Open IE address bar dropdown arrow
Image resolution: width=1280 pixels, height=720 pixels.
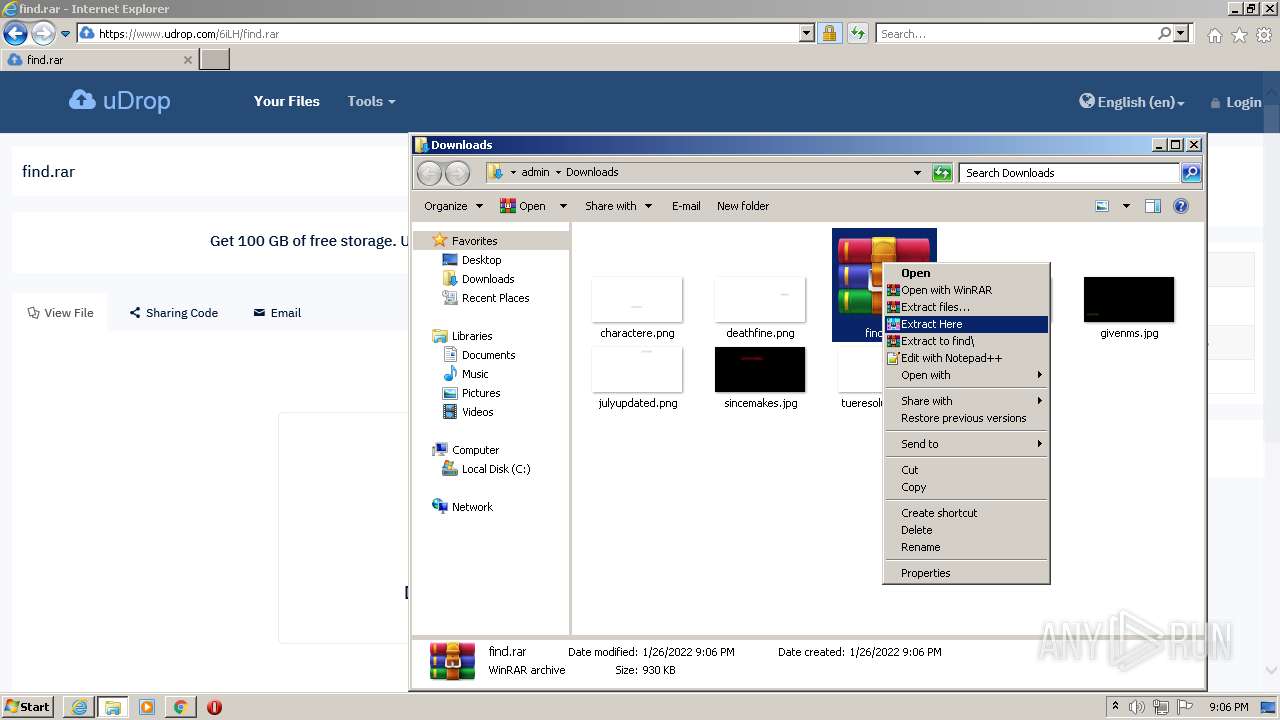click(807, 33)
